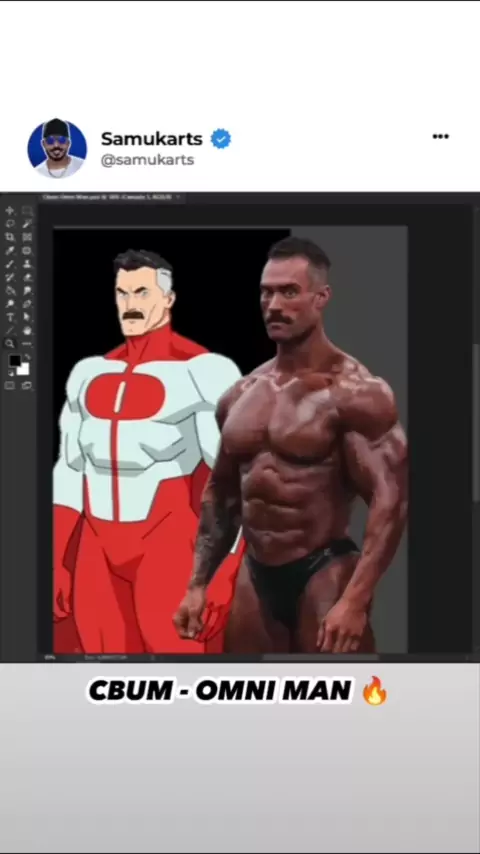
Task: Select the Zoom tool
Action: click(9, 344)
